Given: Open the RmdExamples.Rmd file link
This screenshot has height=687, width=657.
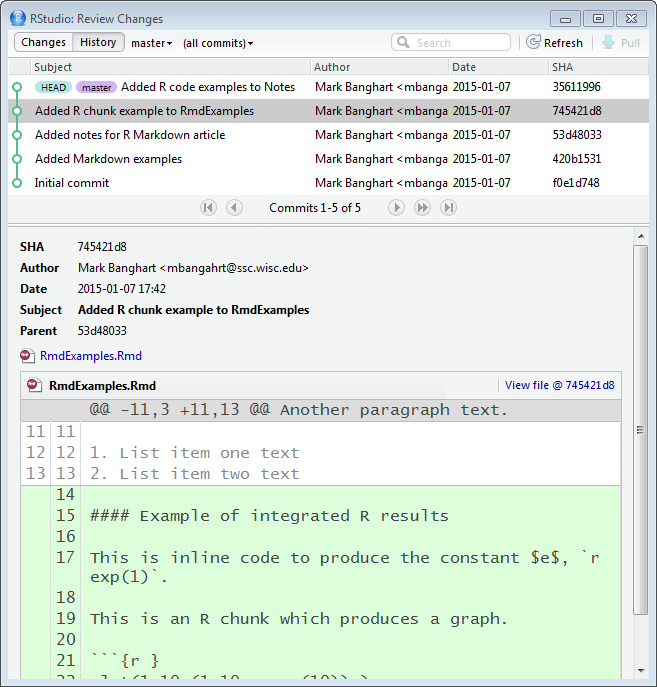Looking at the screenshot, I should click(x=90, y=356).
